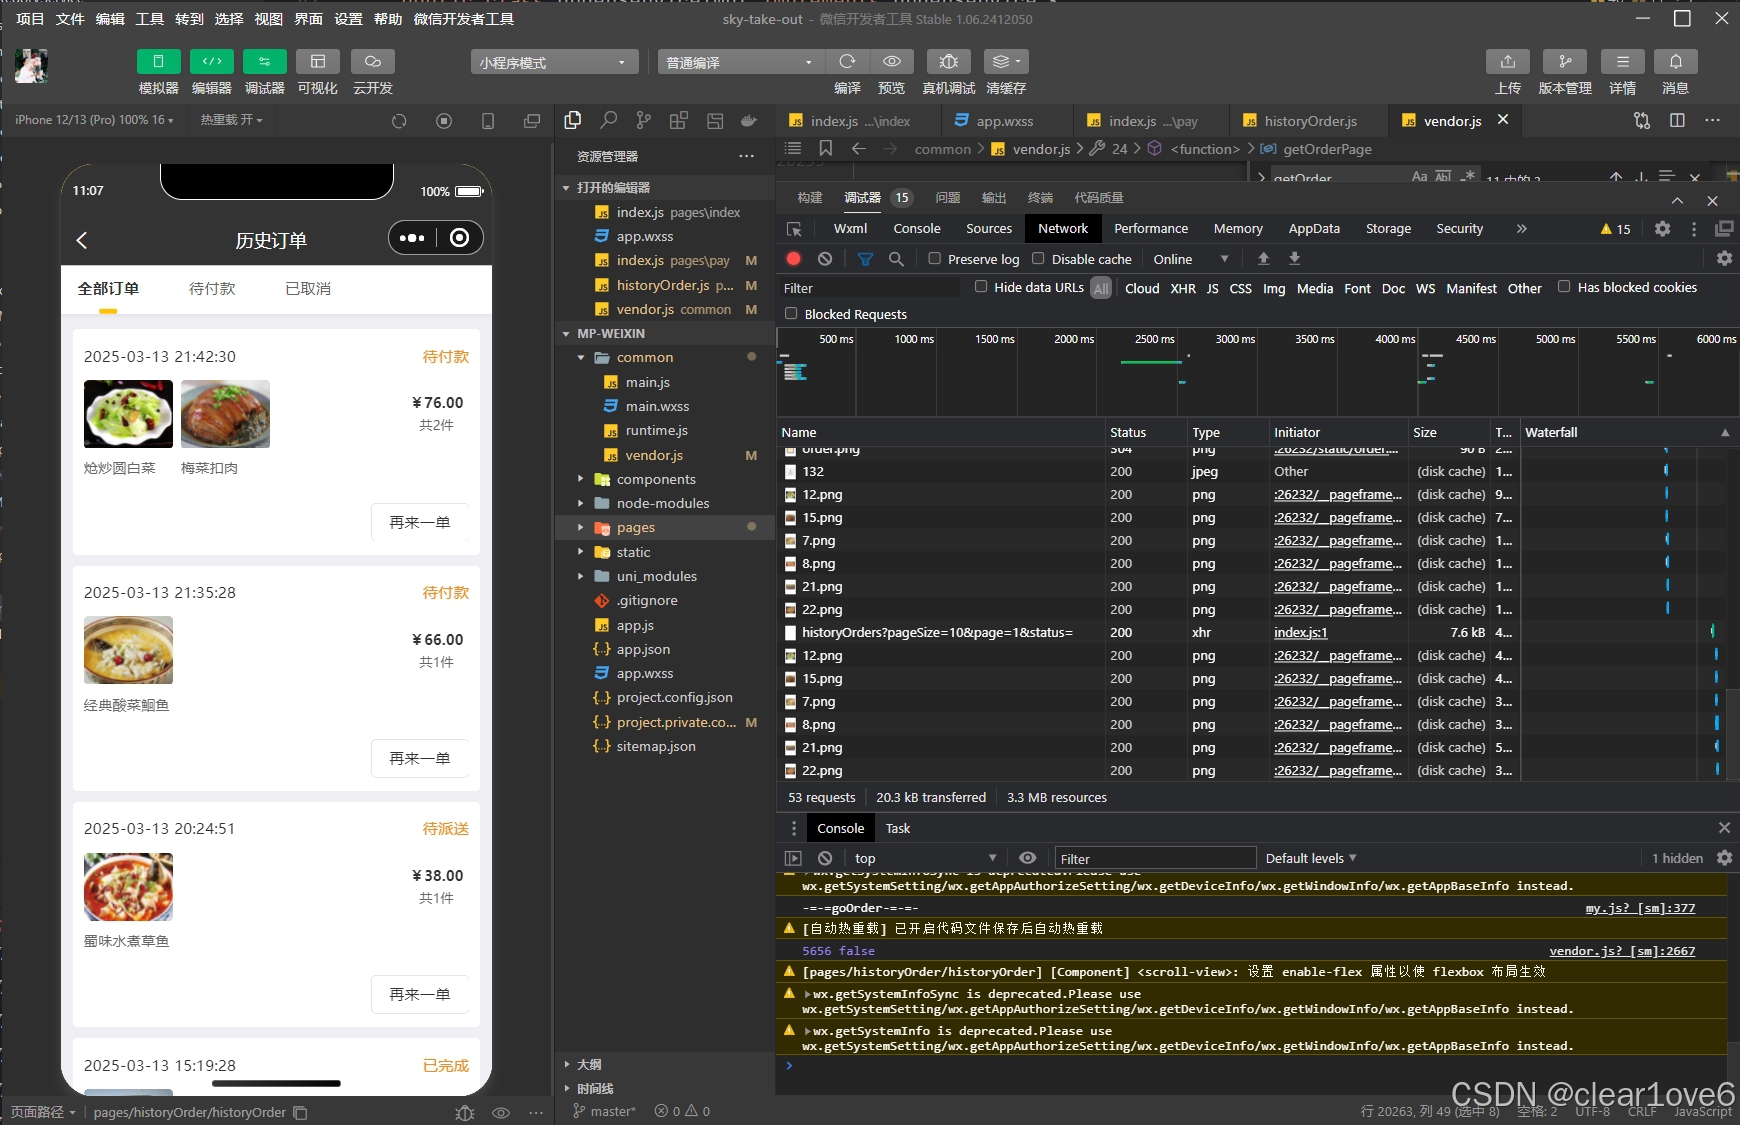
Task: Click the compile (编译) refresh icon
Action: click(x=847, y=62)
